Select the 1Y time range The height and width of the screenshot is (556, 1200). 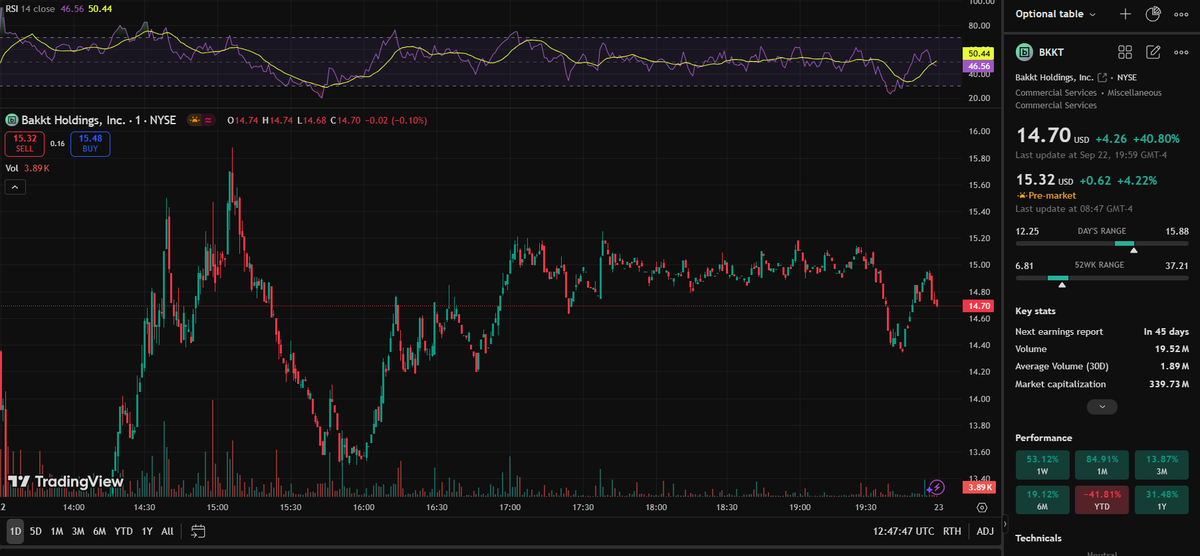pos(147,531)
